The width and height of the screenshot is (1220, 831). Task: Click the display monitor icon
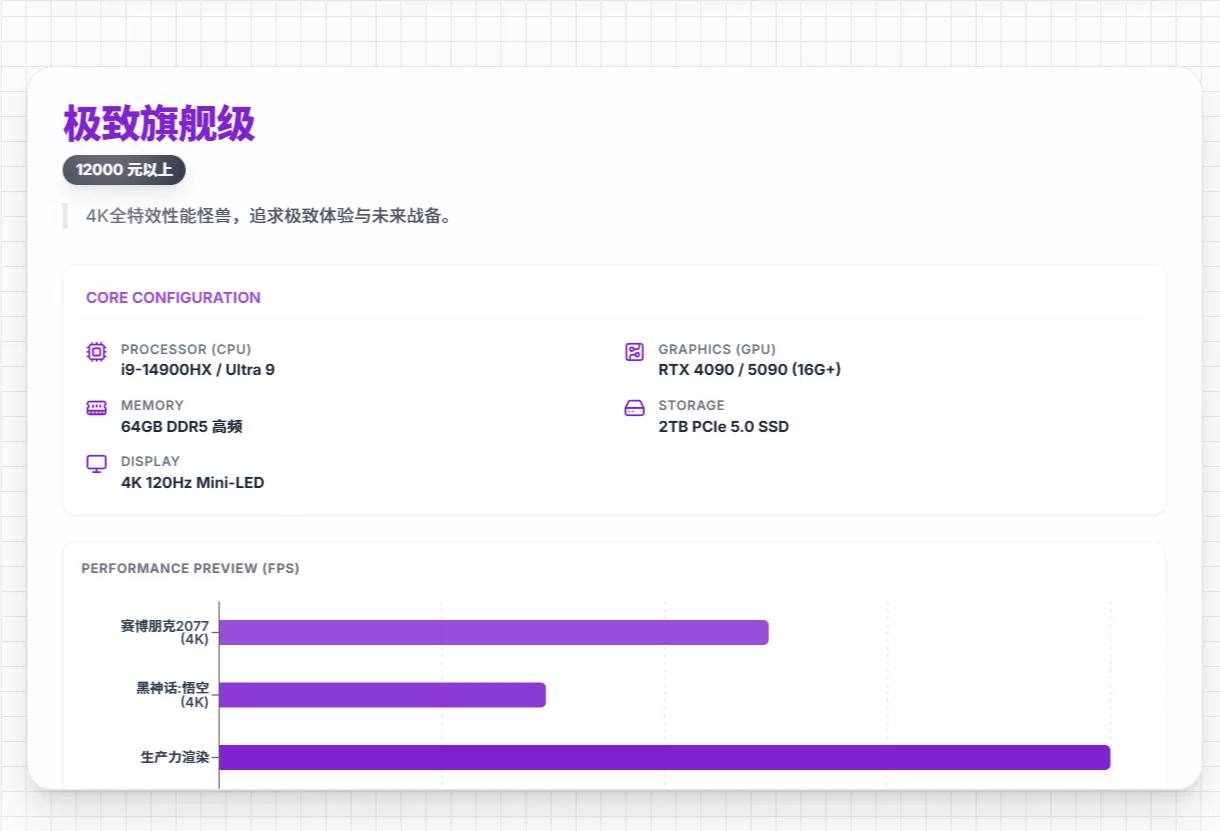96,464
